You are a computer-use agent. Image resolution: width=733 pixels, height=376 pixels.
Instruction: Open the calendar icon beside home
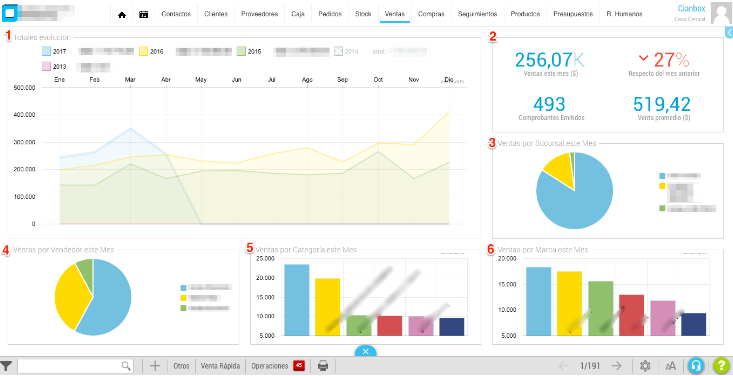tap(144, 14)
